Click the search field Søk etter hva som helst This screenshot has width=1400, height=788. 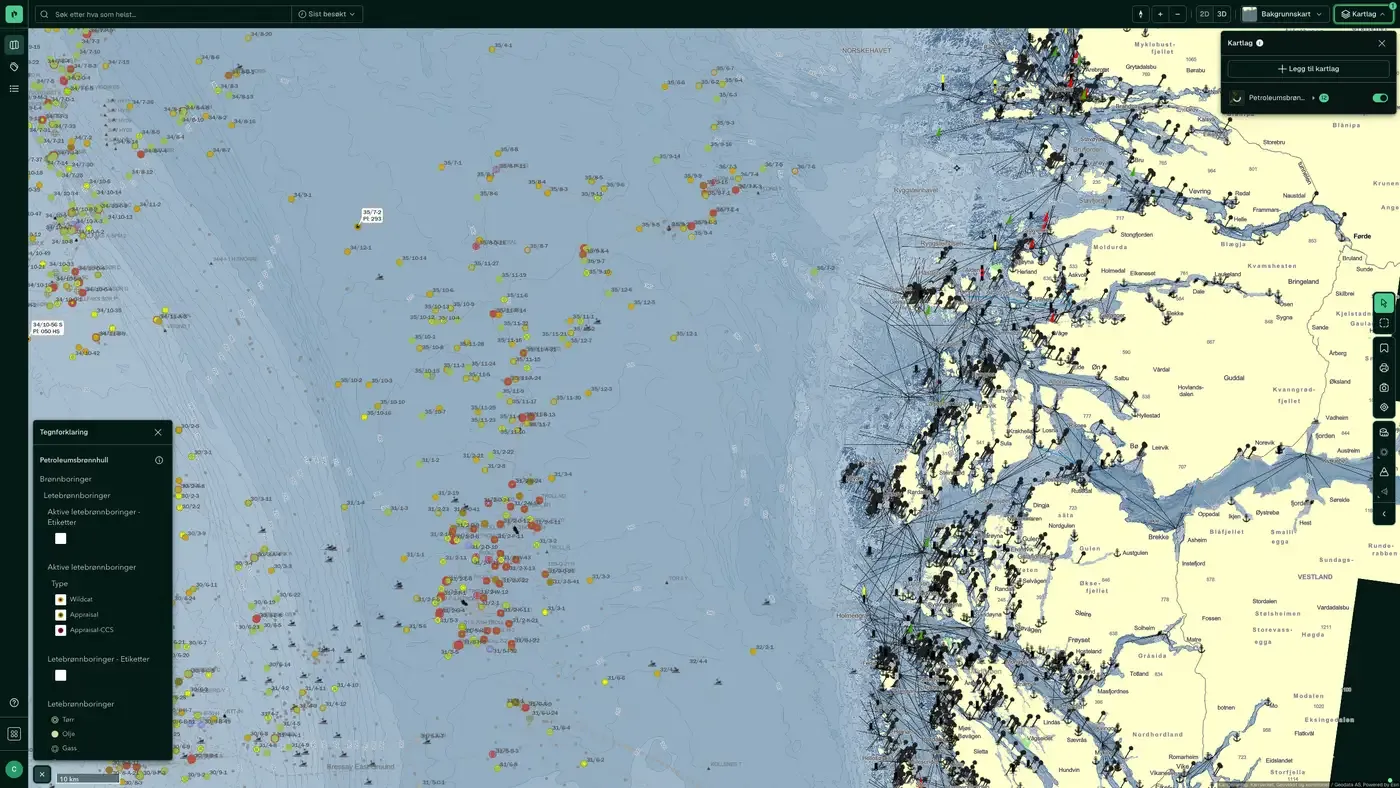164,14
